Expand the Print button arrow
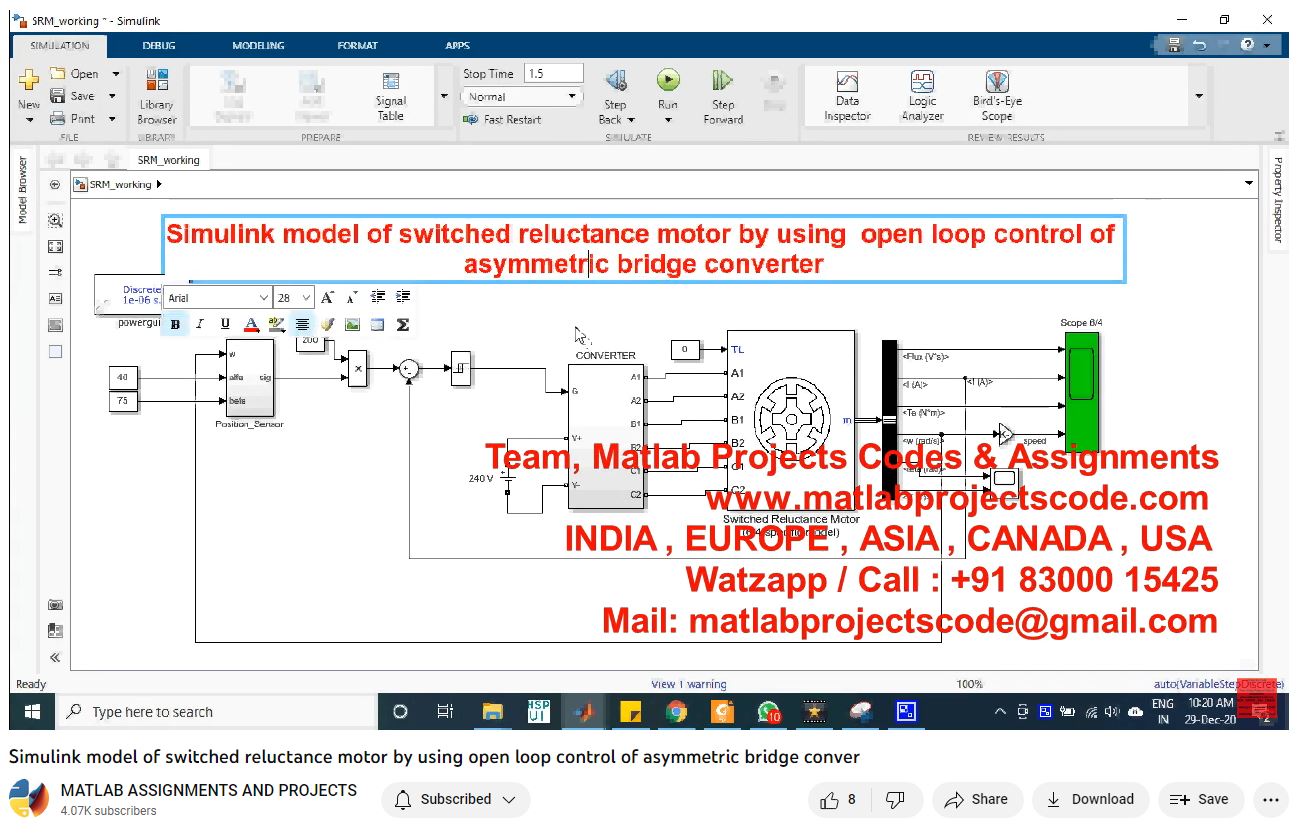1298x833 pixels. [112, 118]
